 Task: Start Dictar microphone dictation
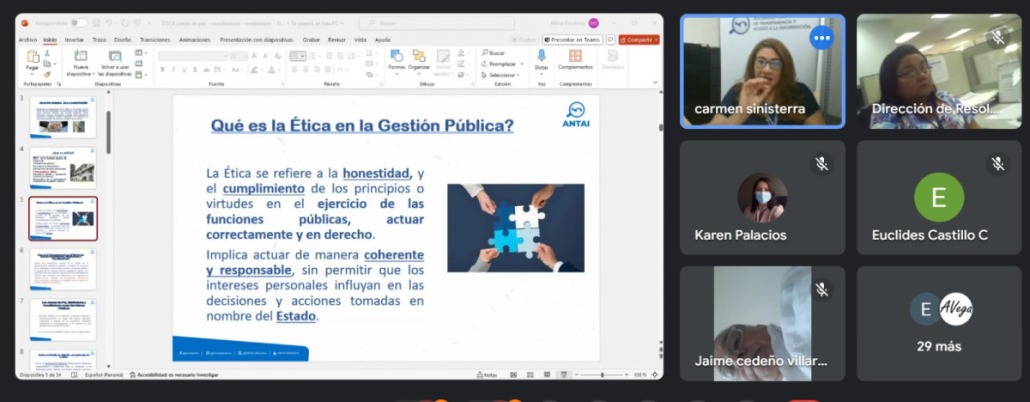541,59
